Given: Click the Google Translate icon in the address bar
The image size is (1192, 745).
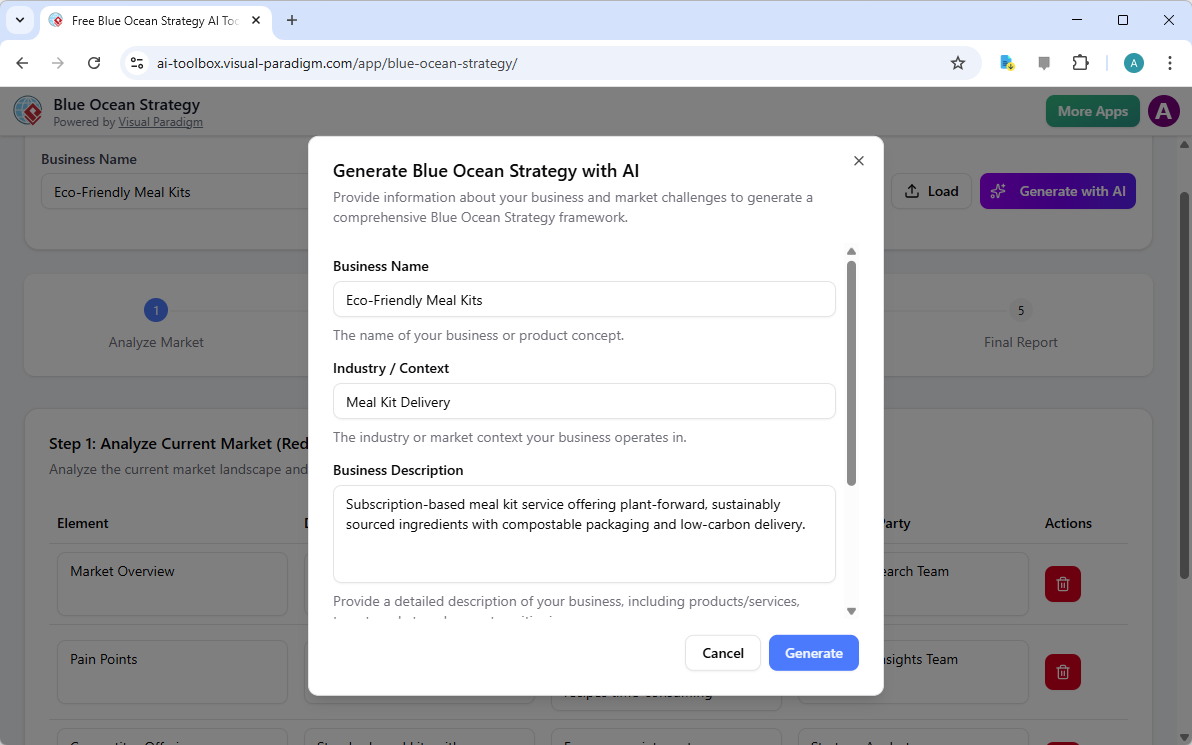Looking at the screenshot, I should pos(1006,62).
